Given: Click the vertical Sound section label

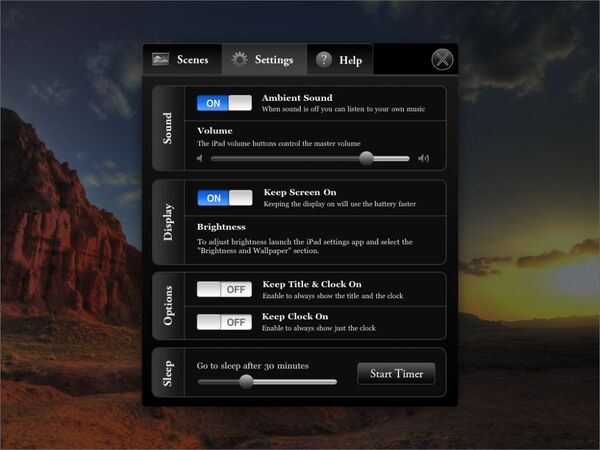Looking at the screenshot, I should pyautogui.click(x=167, y=128).
